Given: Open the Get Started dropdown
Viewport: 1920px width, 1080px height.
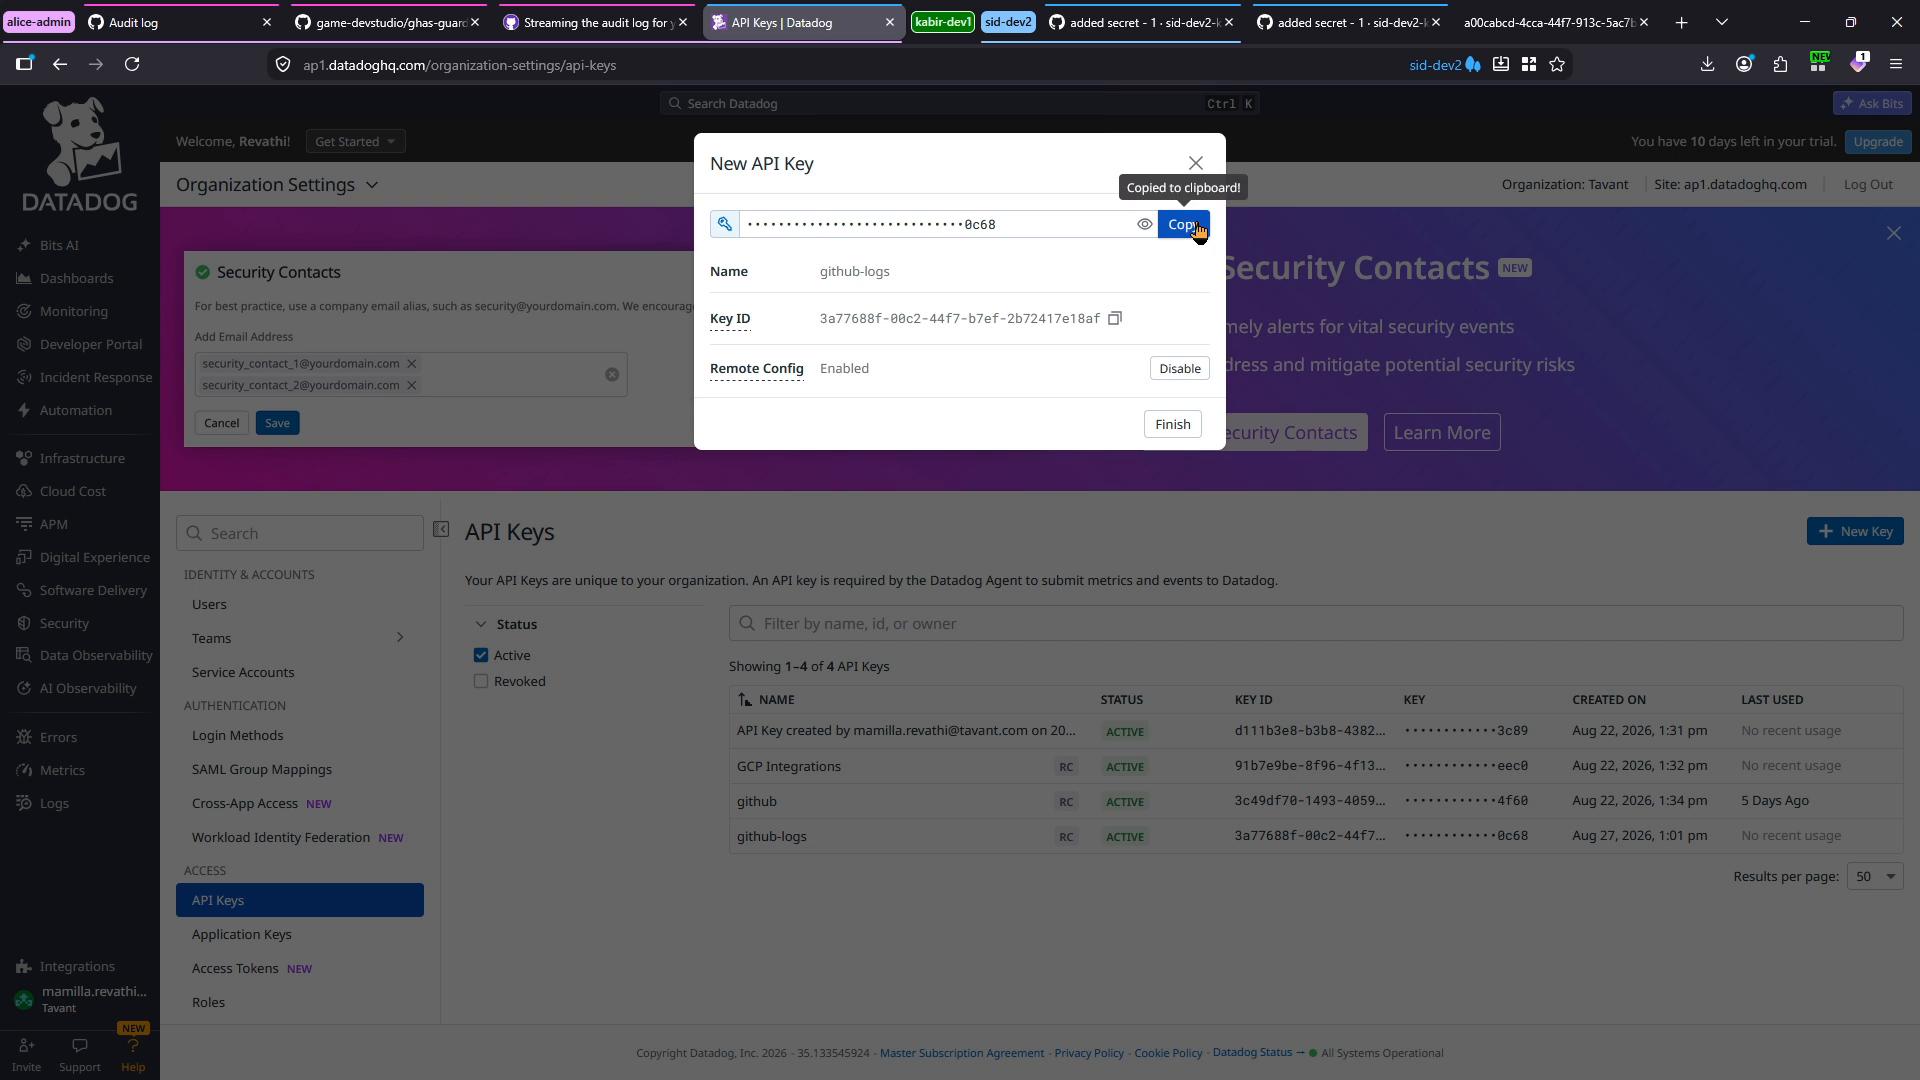Looking at the screenshot, I should [355, 141].
